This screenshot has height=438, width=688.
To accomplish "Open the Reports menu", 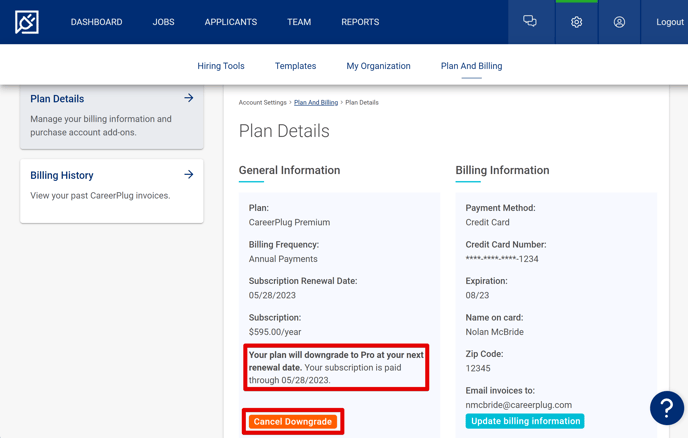I will click(x=360, y=22).
